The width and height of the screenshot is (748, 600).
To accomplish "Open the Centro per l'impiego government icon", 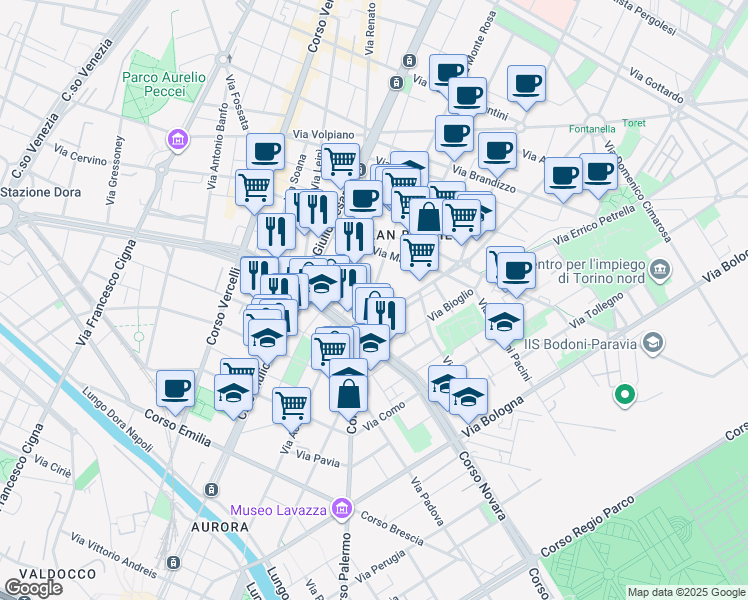I will click(660, 269).
